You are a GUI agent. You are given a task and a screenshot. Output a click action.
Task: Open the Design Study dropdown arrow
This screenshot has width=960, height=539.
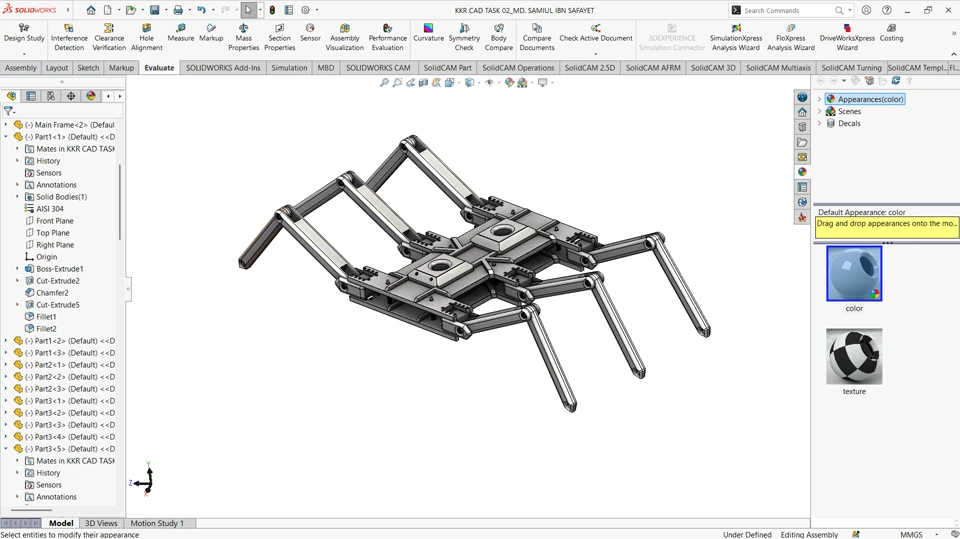click(24, 54)
